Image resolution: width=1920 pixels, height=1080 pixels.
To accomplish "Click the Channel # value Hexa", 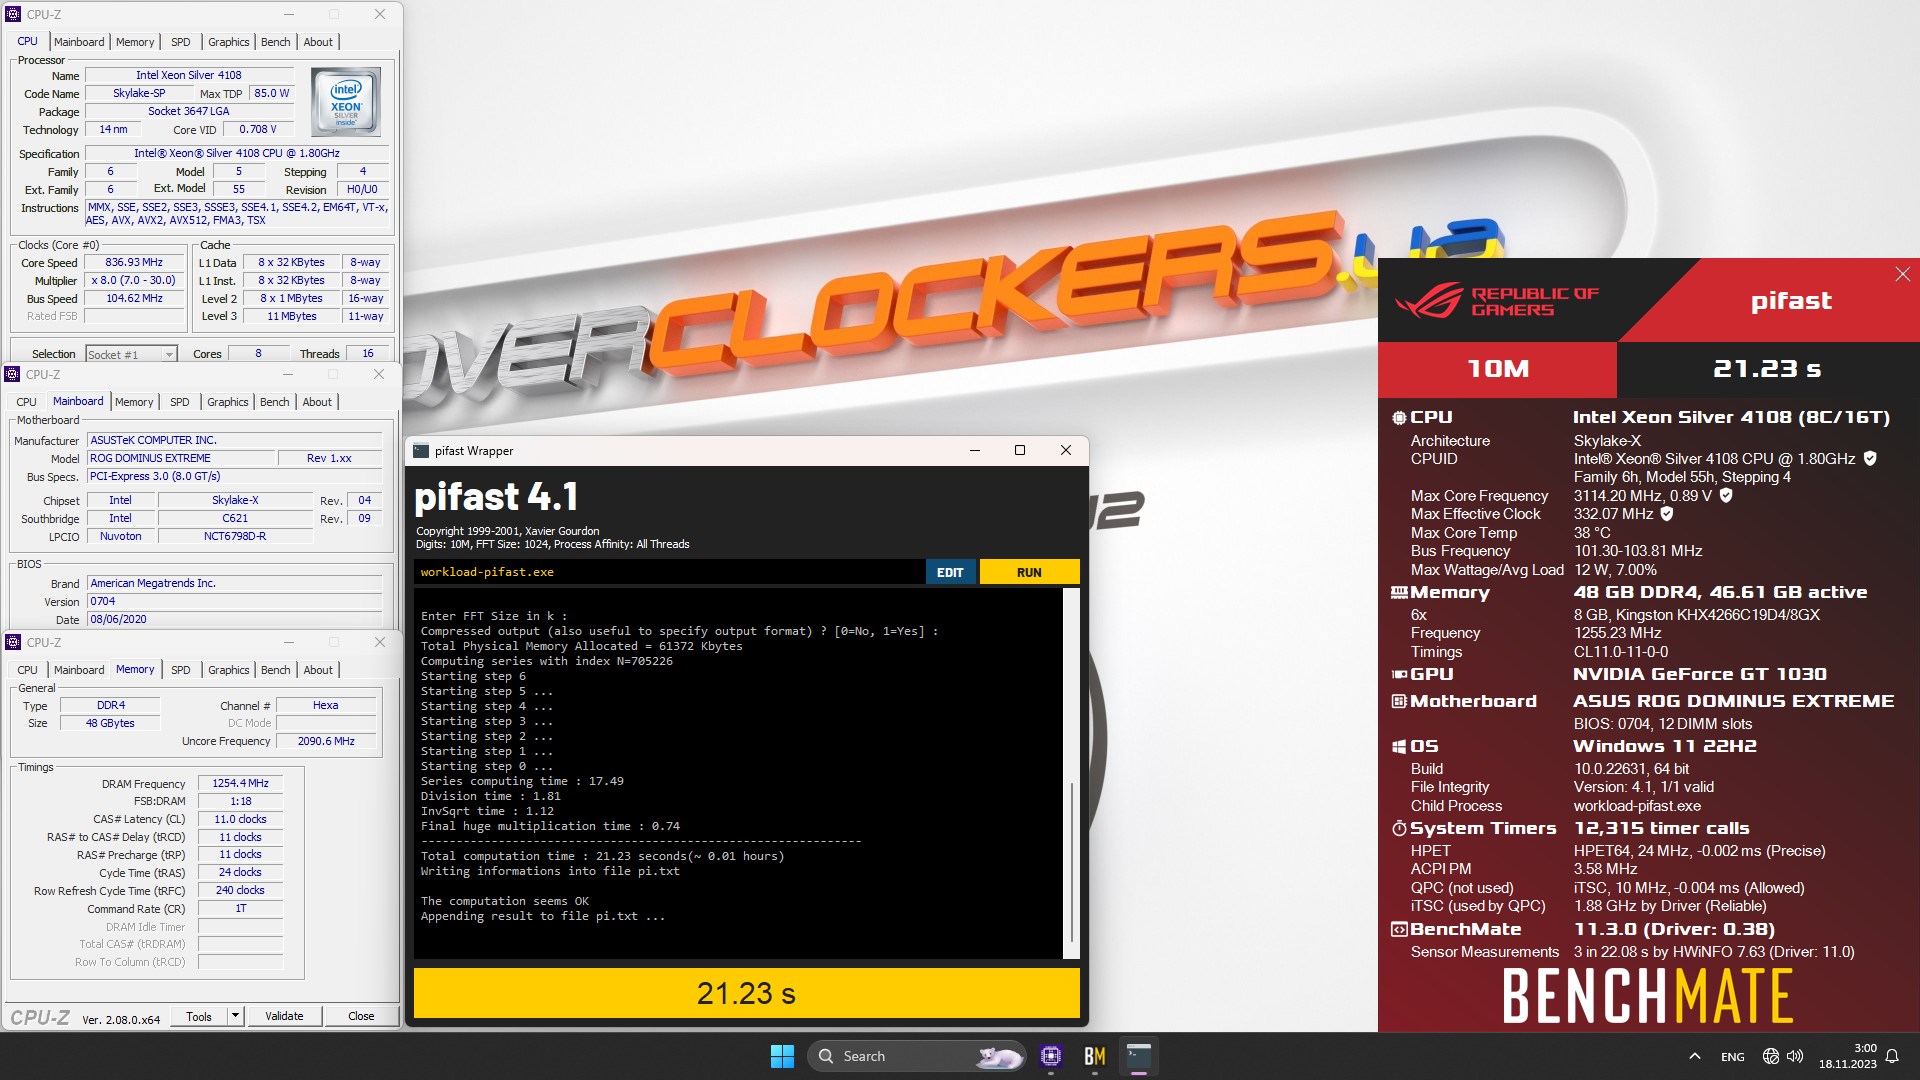I will click(326, 705).
